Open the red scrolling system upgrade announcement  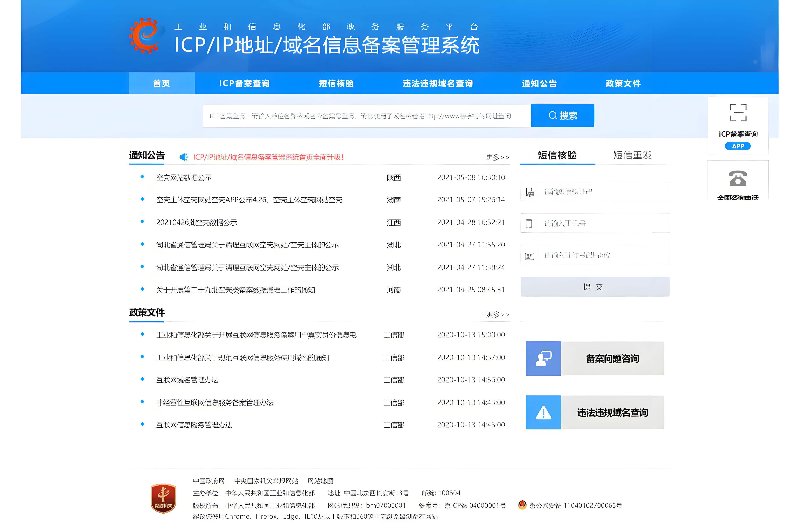pos(268,157)
